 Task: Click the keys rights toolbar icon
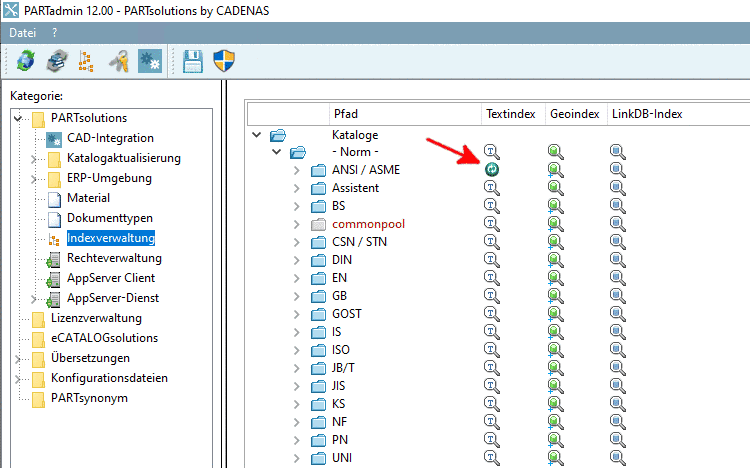pos(119,61)
